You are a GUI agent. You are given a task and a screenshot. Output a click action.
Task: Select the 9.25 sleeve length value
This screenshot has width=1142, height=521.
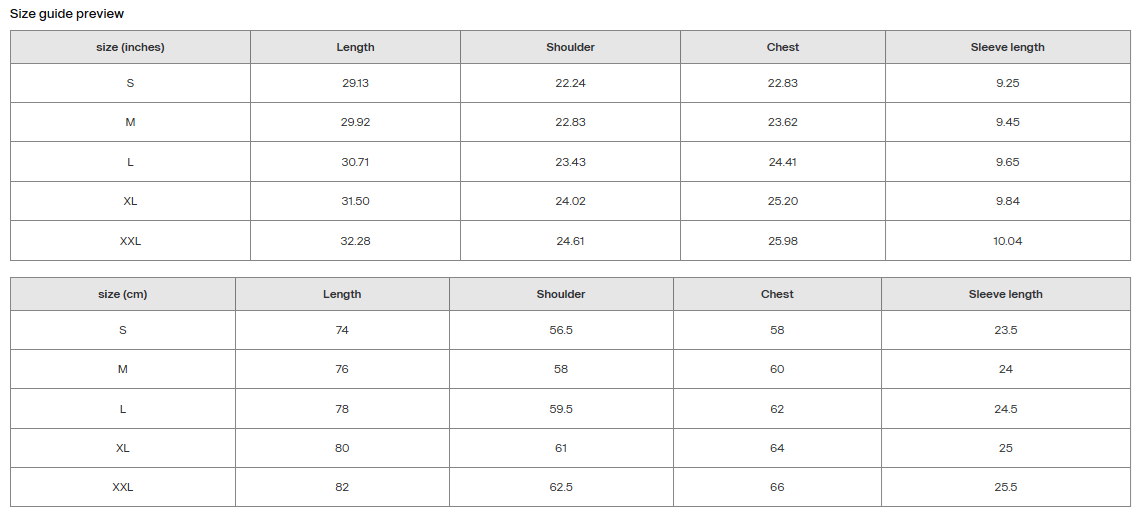pyautogui.click(x=1007, y=83)
